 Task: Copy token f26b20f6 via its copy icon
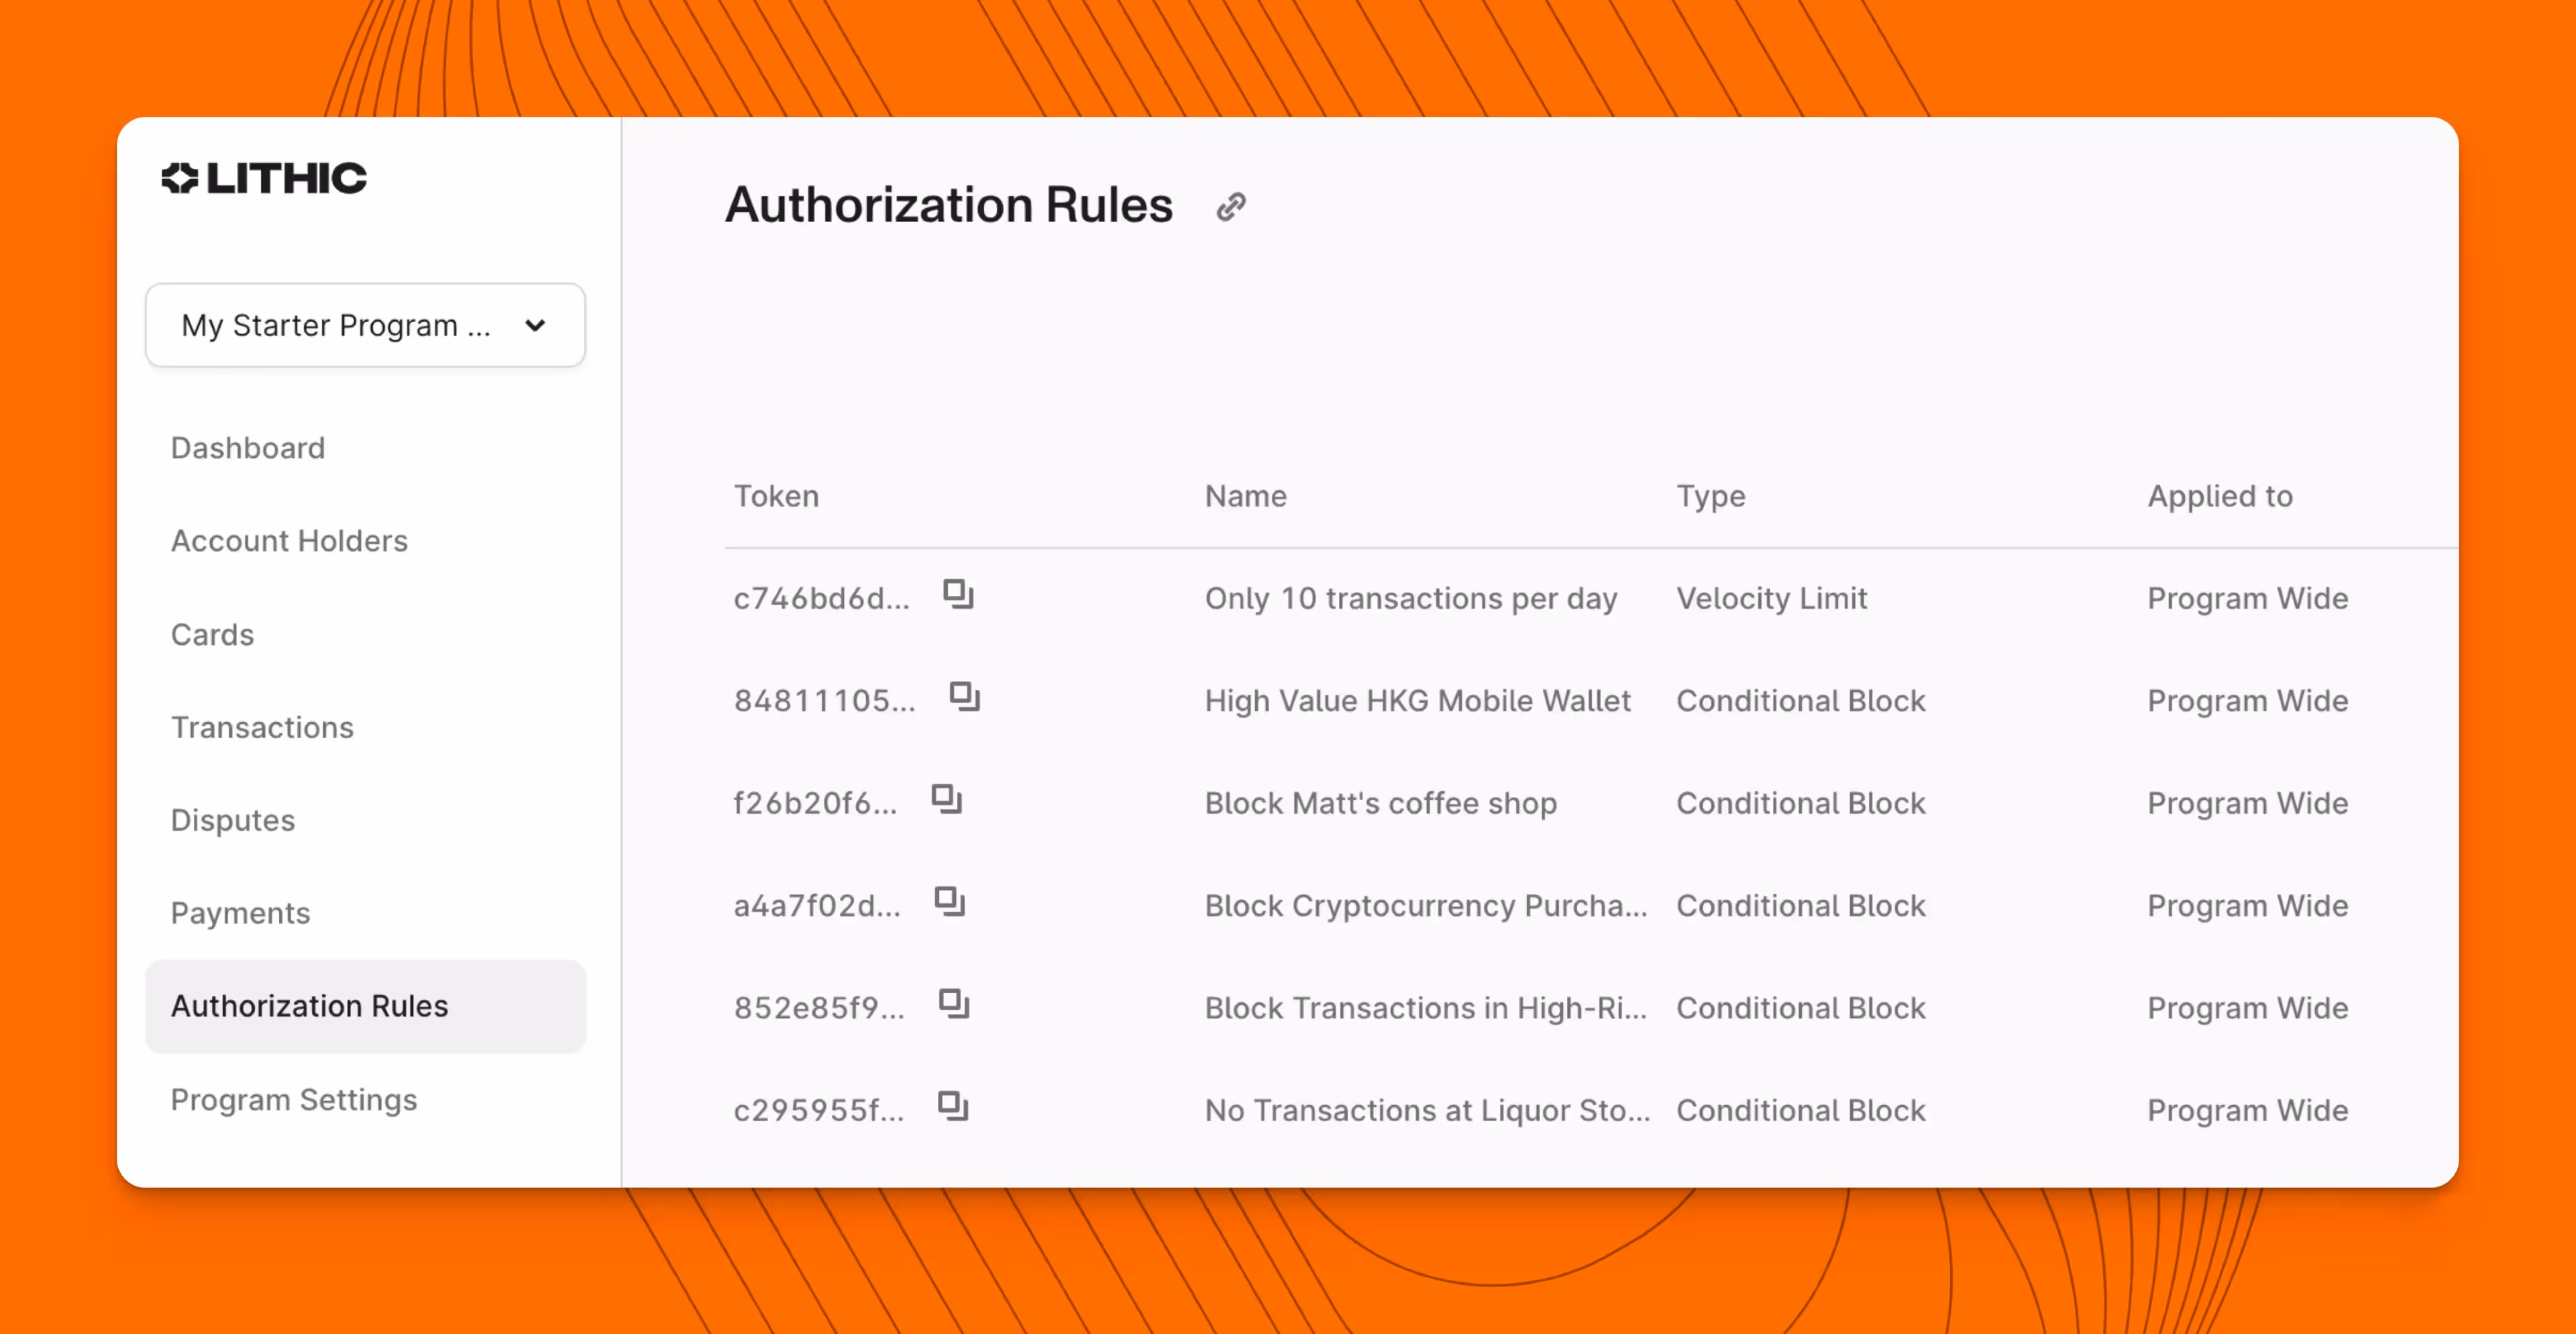(x=946, y=800)
